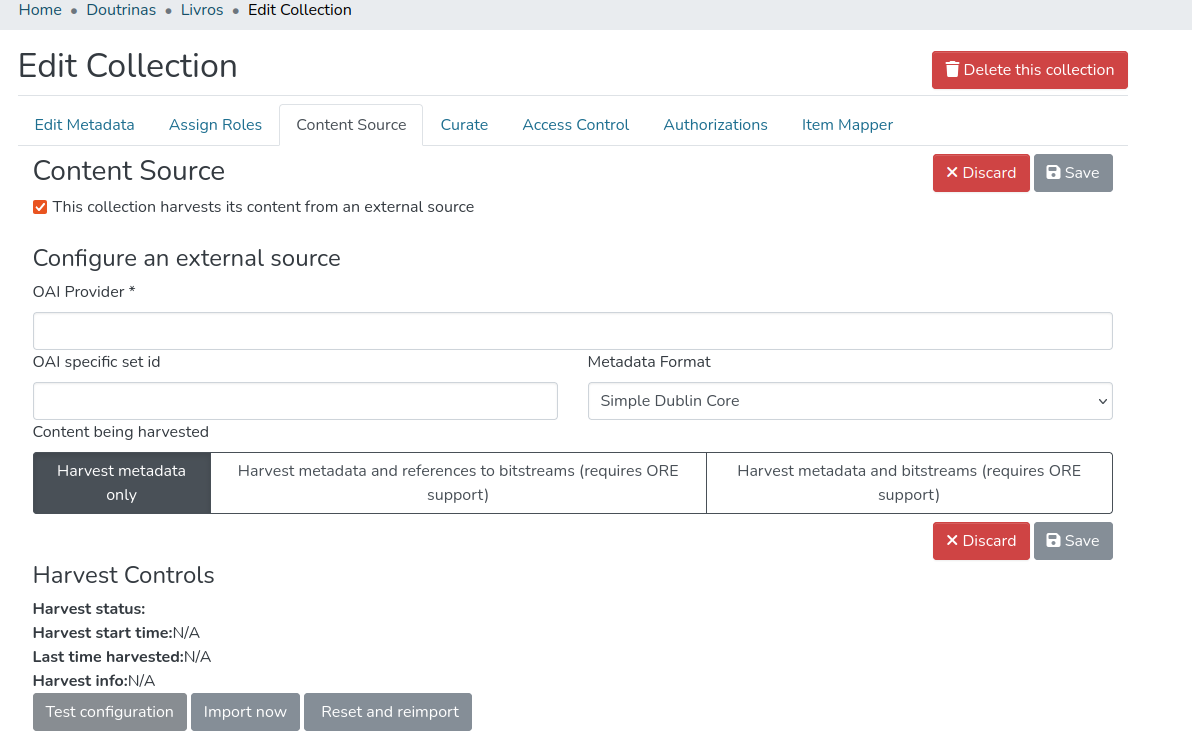Switch to the Item Mapper tab
This screenshot has width=1192, height=735.
point(847,125)
